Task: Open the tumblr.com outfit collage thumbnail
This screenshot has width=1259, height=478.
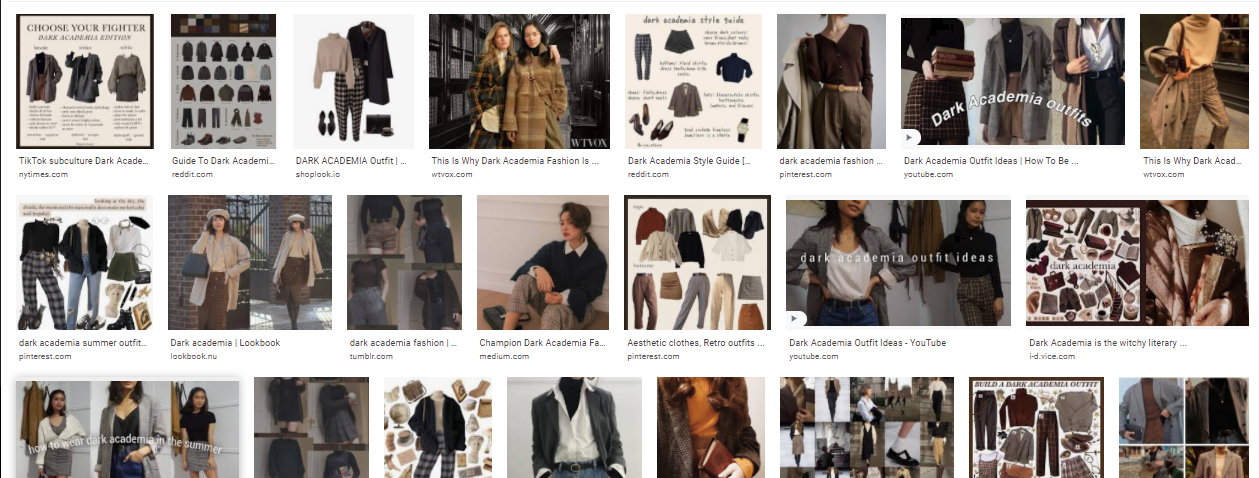Action: pyautogui.click(x=404, y=262)
